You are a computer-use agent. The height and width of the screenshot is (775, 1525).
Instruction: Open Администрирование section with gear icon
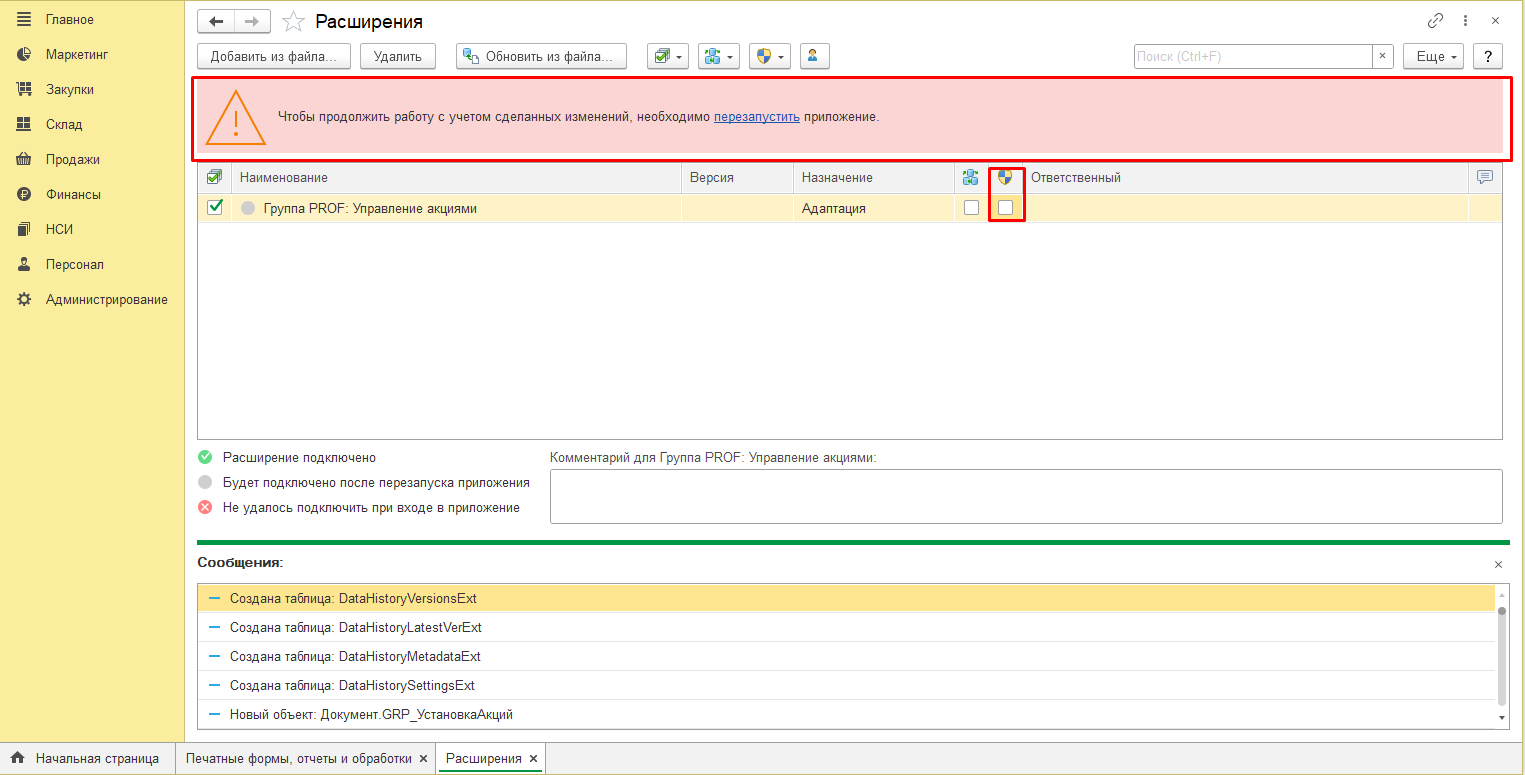point(106,299)
